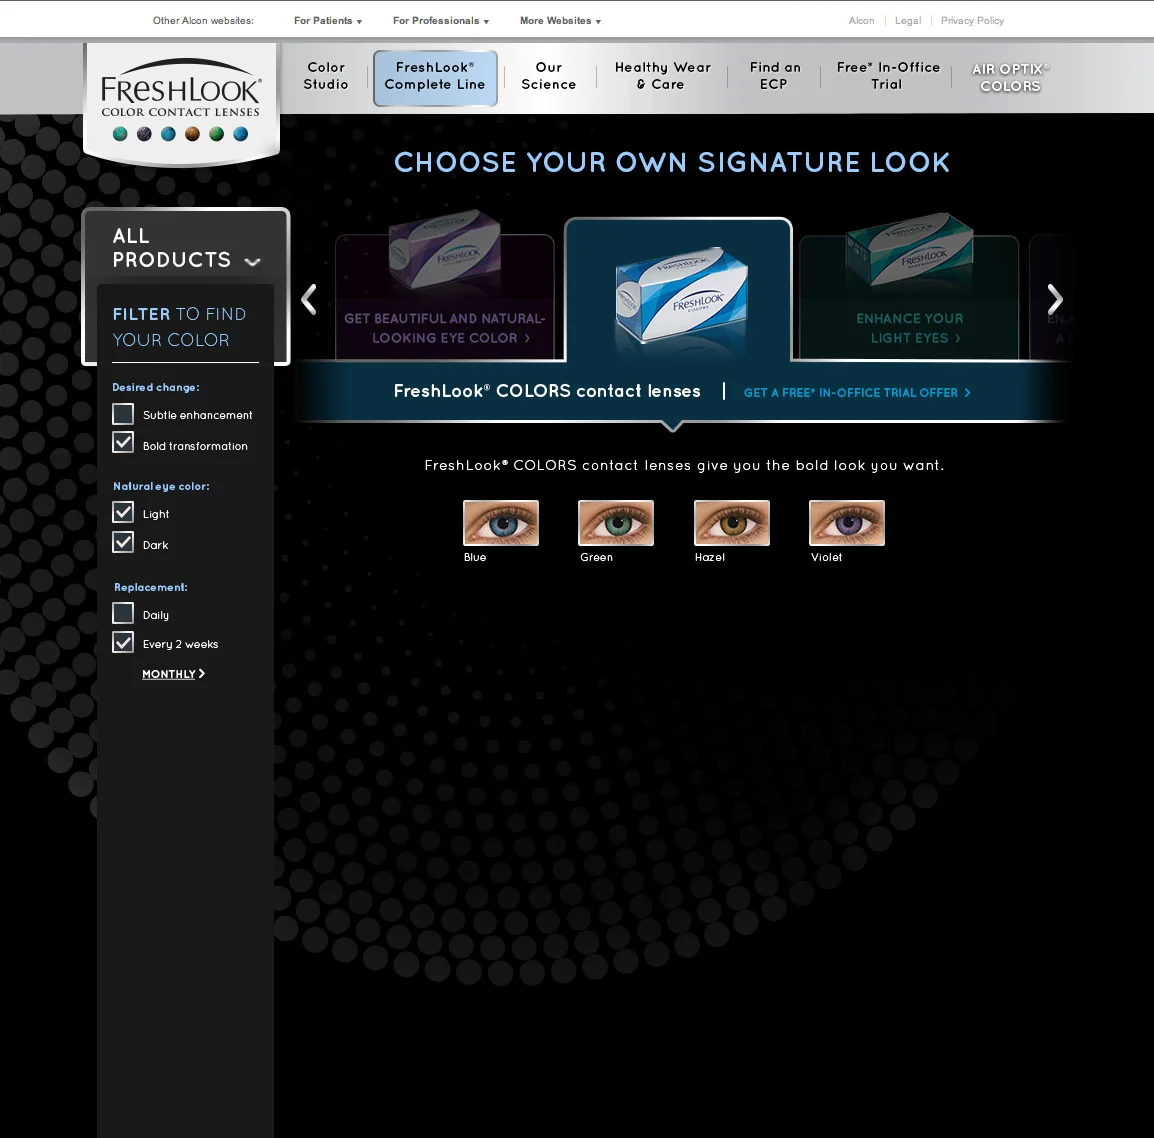The image size is (1154, 1138).
Task: Open the For Professionals dropdown
Action: coord(440,21)
